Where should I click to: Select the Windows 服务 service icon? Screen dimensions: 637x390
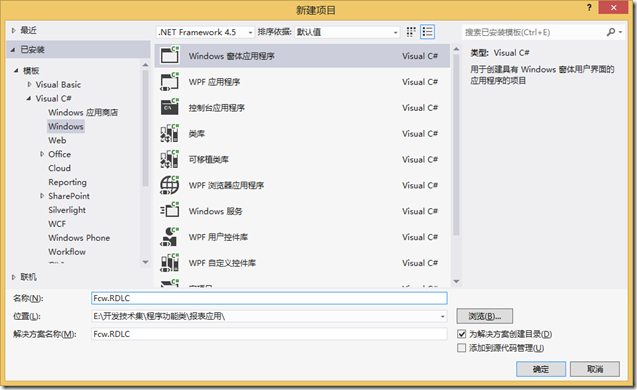coord(170,211)
